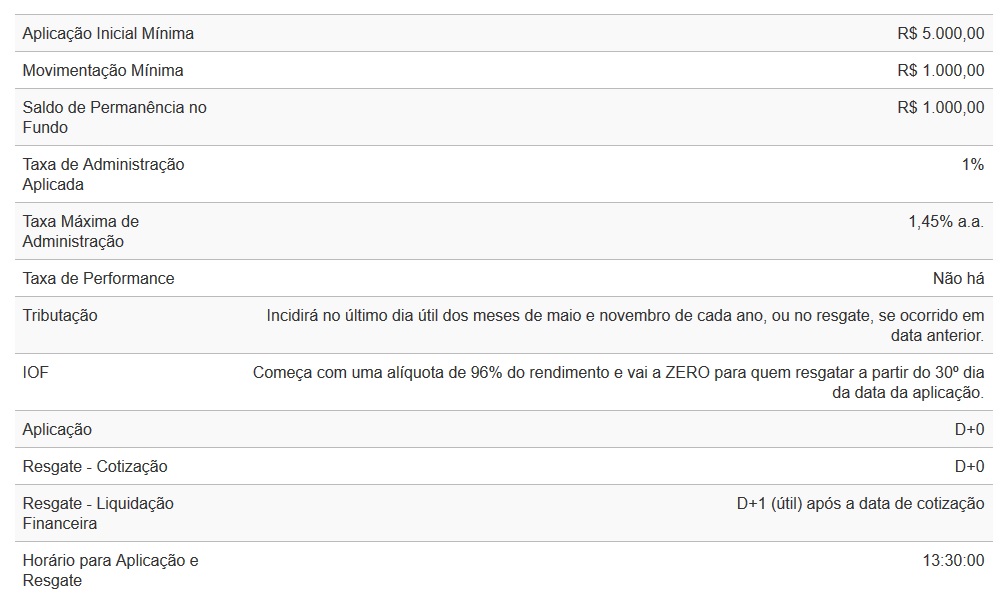Click the 'Movimentação Mínima' row label
1002x598 pixels.
[103, 71]
